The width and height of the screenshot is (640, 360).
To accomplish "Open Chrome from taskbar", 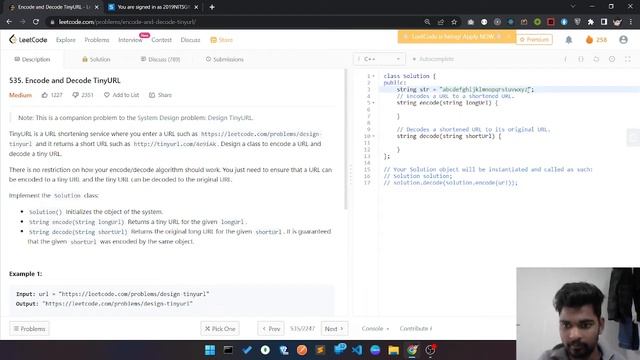I will coord(412,350).
